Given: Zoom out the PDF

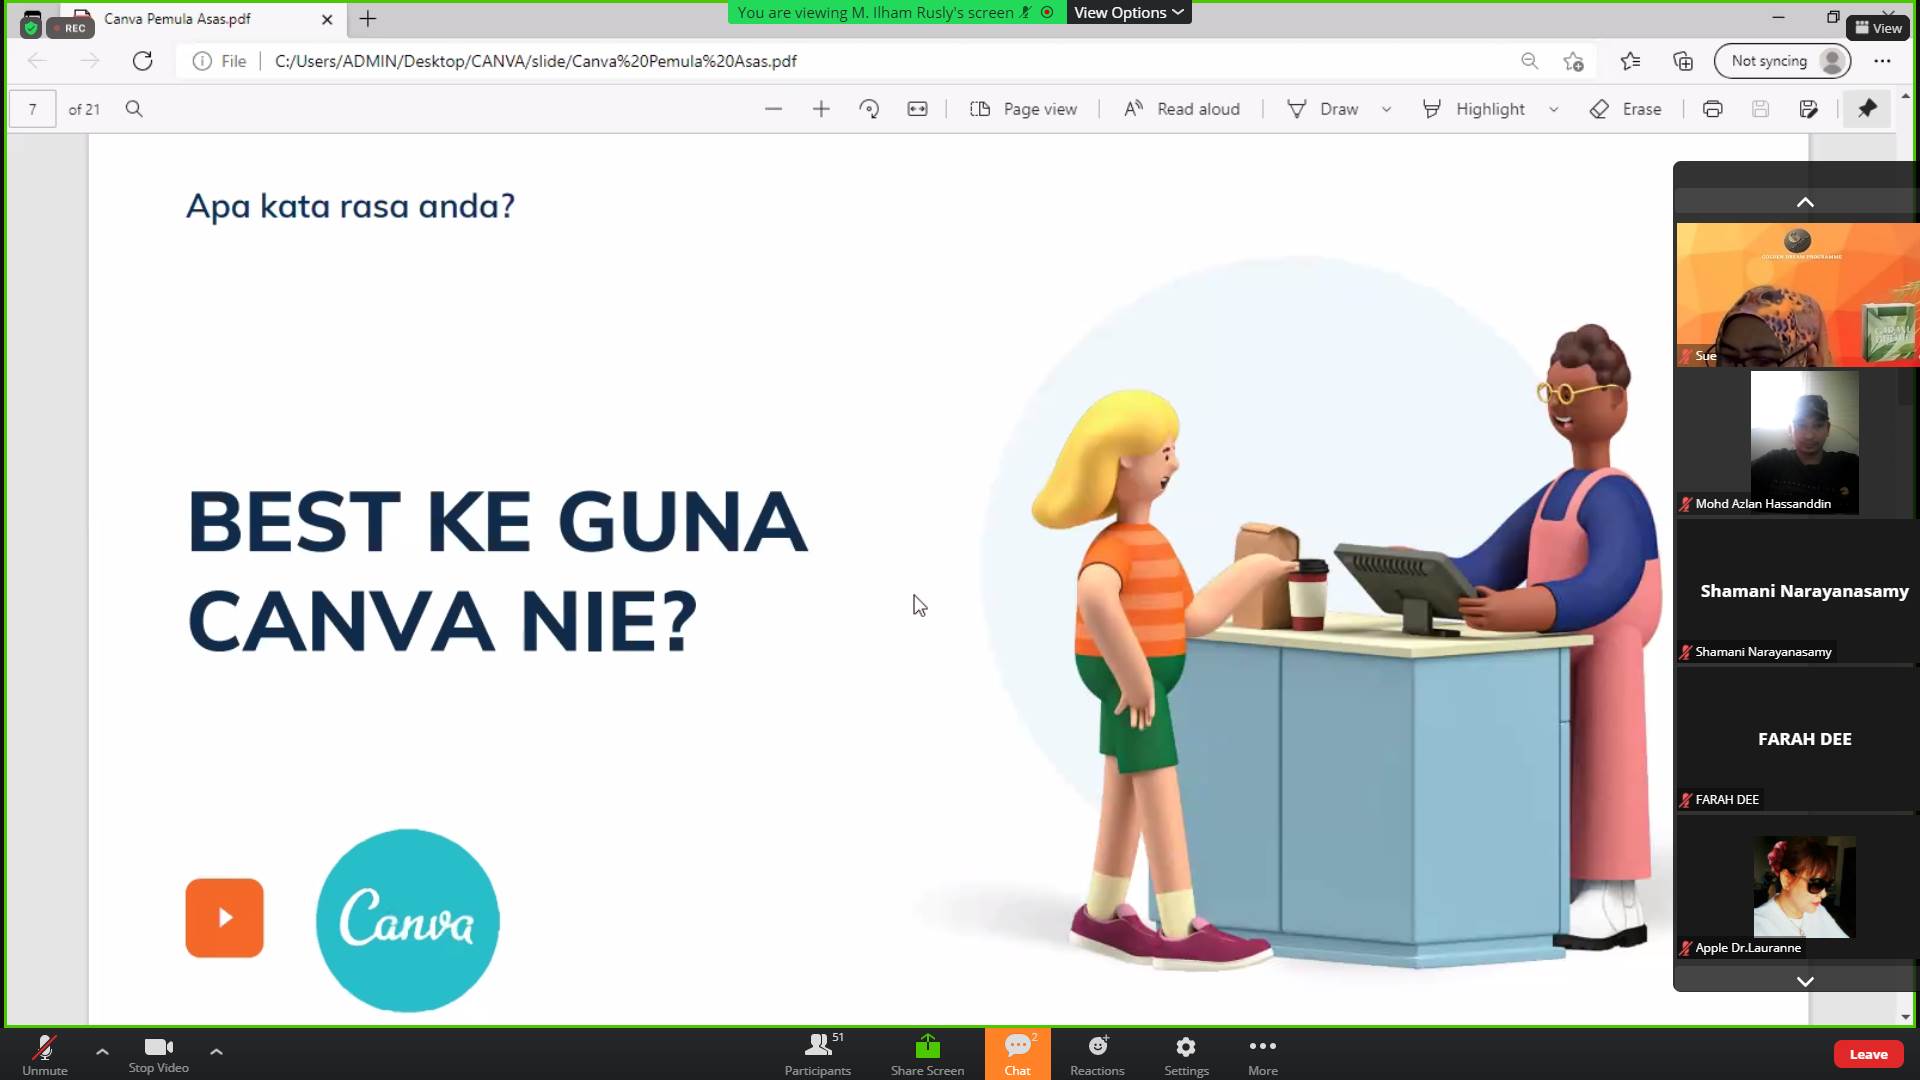Looking at the screenshot, I should pyautogui.click(x=773, y=109).
